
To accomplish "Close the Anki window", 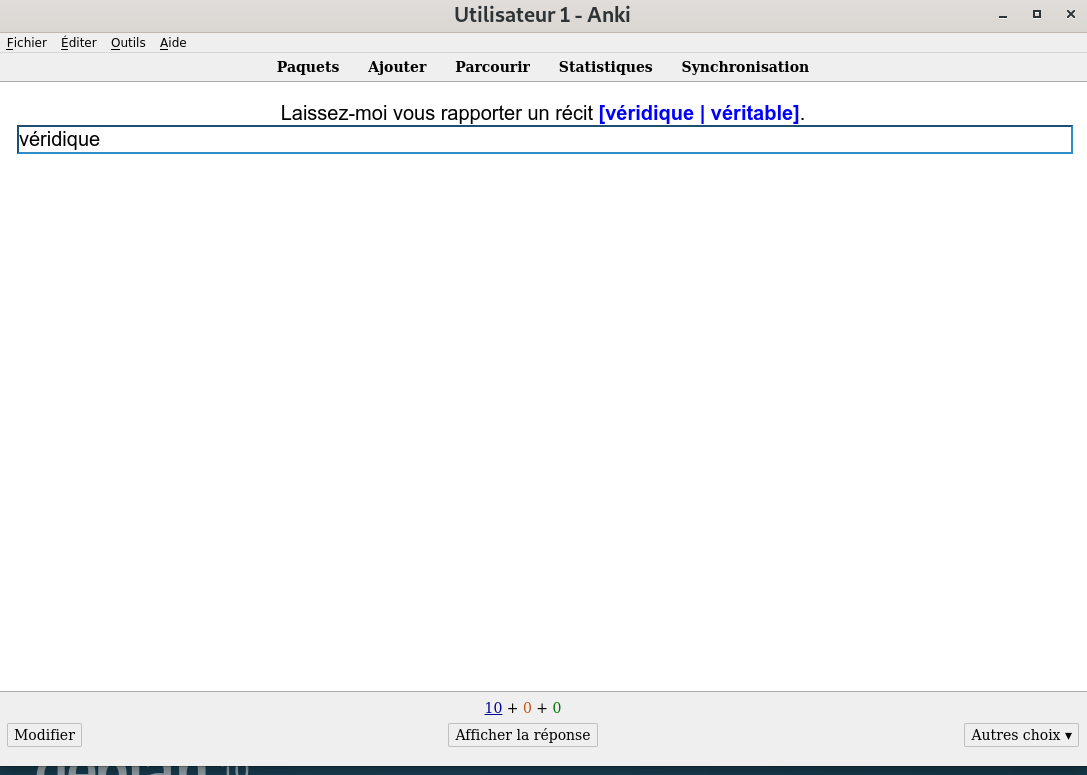I will [1070, 15].
